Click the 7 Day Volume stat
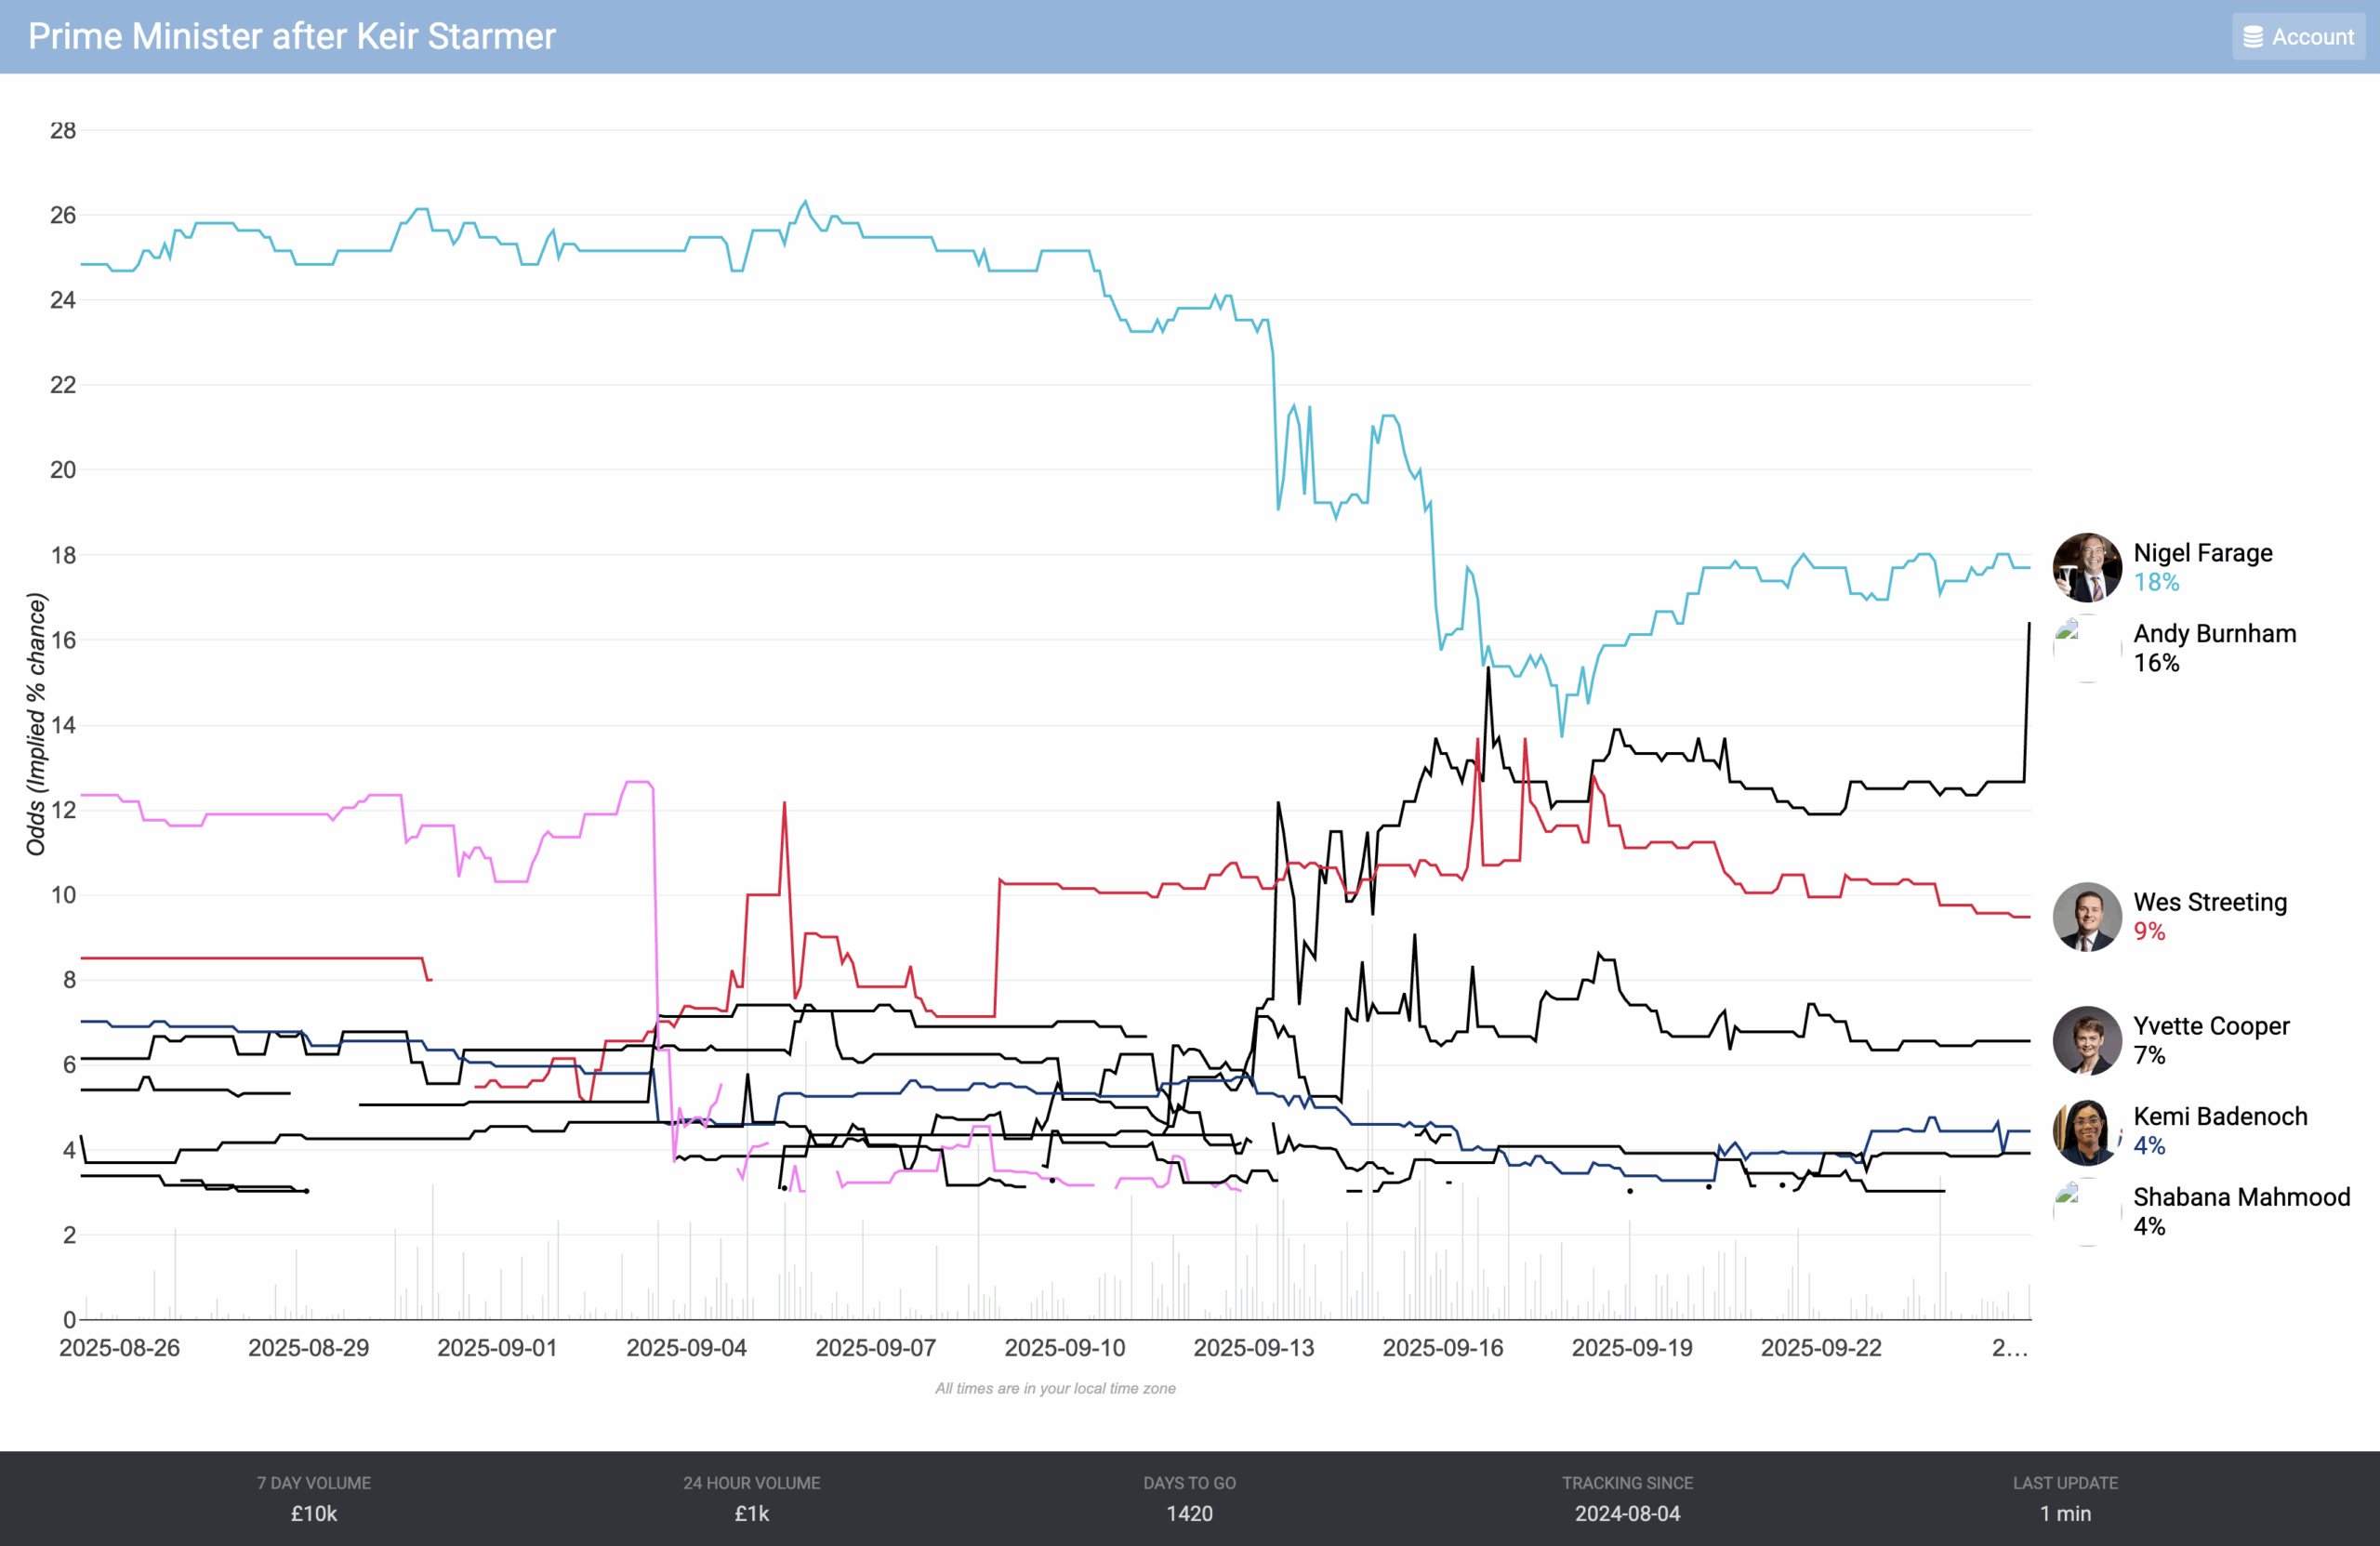Viewport: 2380px width, 1546px height. point(314,1498)
